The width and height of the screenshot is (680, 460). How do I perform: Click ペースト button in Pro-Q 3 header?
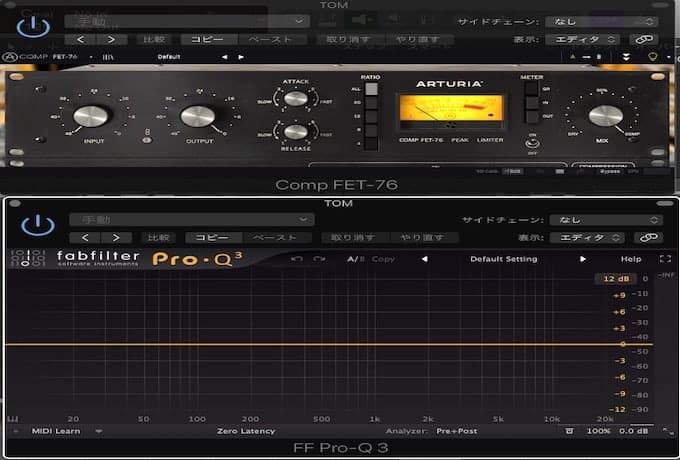[277, 238]
